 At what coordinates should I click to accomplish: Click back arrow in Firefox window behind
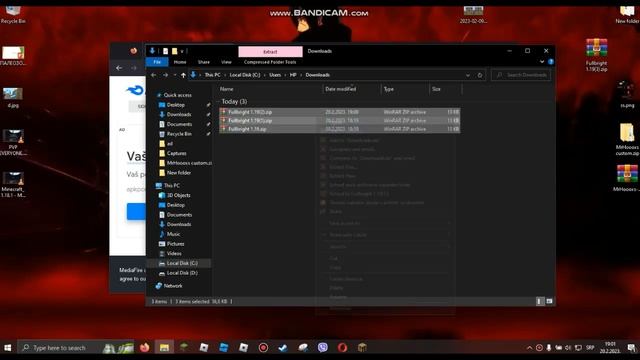[x=119, y=68]
